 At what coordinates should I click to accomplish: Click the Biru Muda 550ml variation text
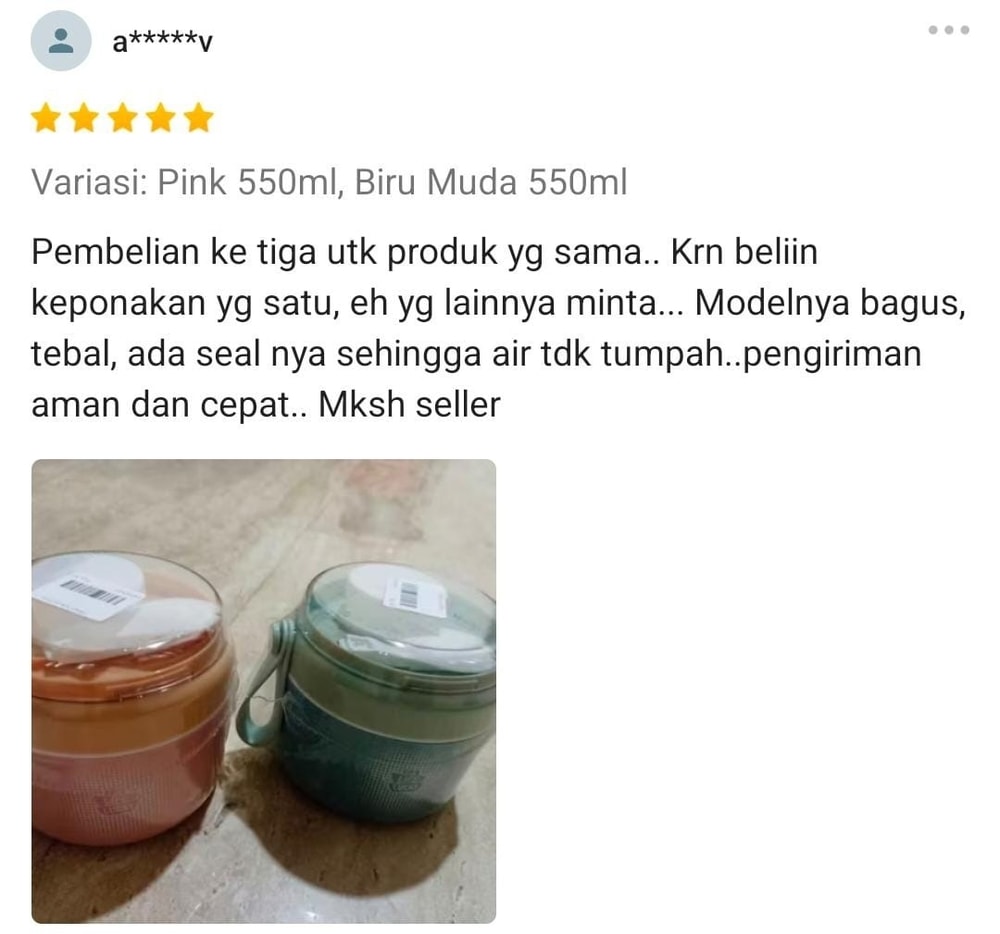pos(491,182)
